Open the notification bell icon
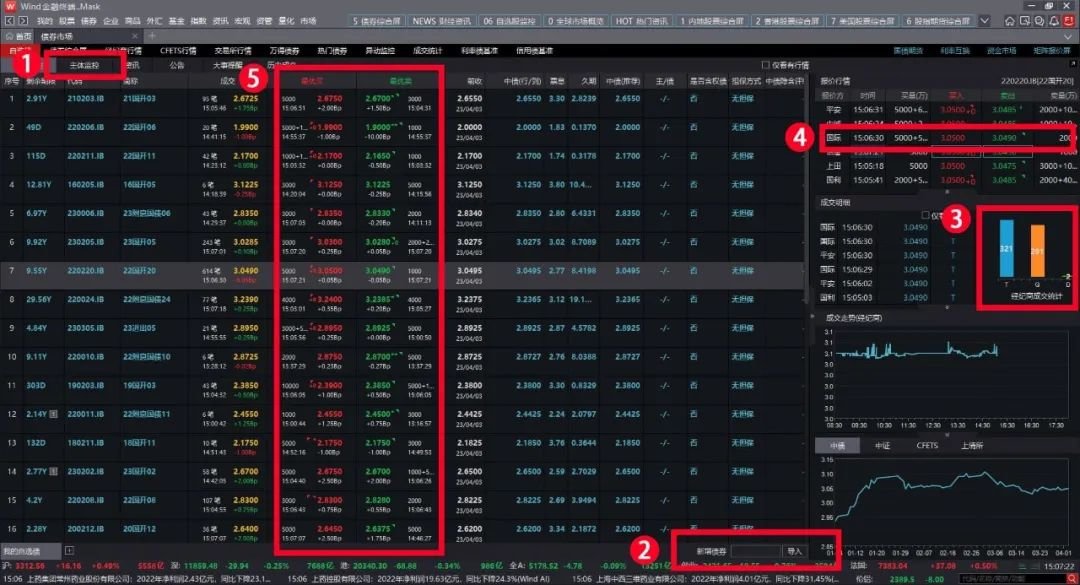Image resolution: width=1080 pixels, height=585 pixels. click(1054, 21)
